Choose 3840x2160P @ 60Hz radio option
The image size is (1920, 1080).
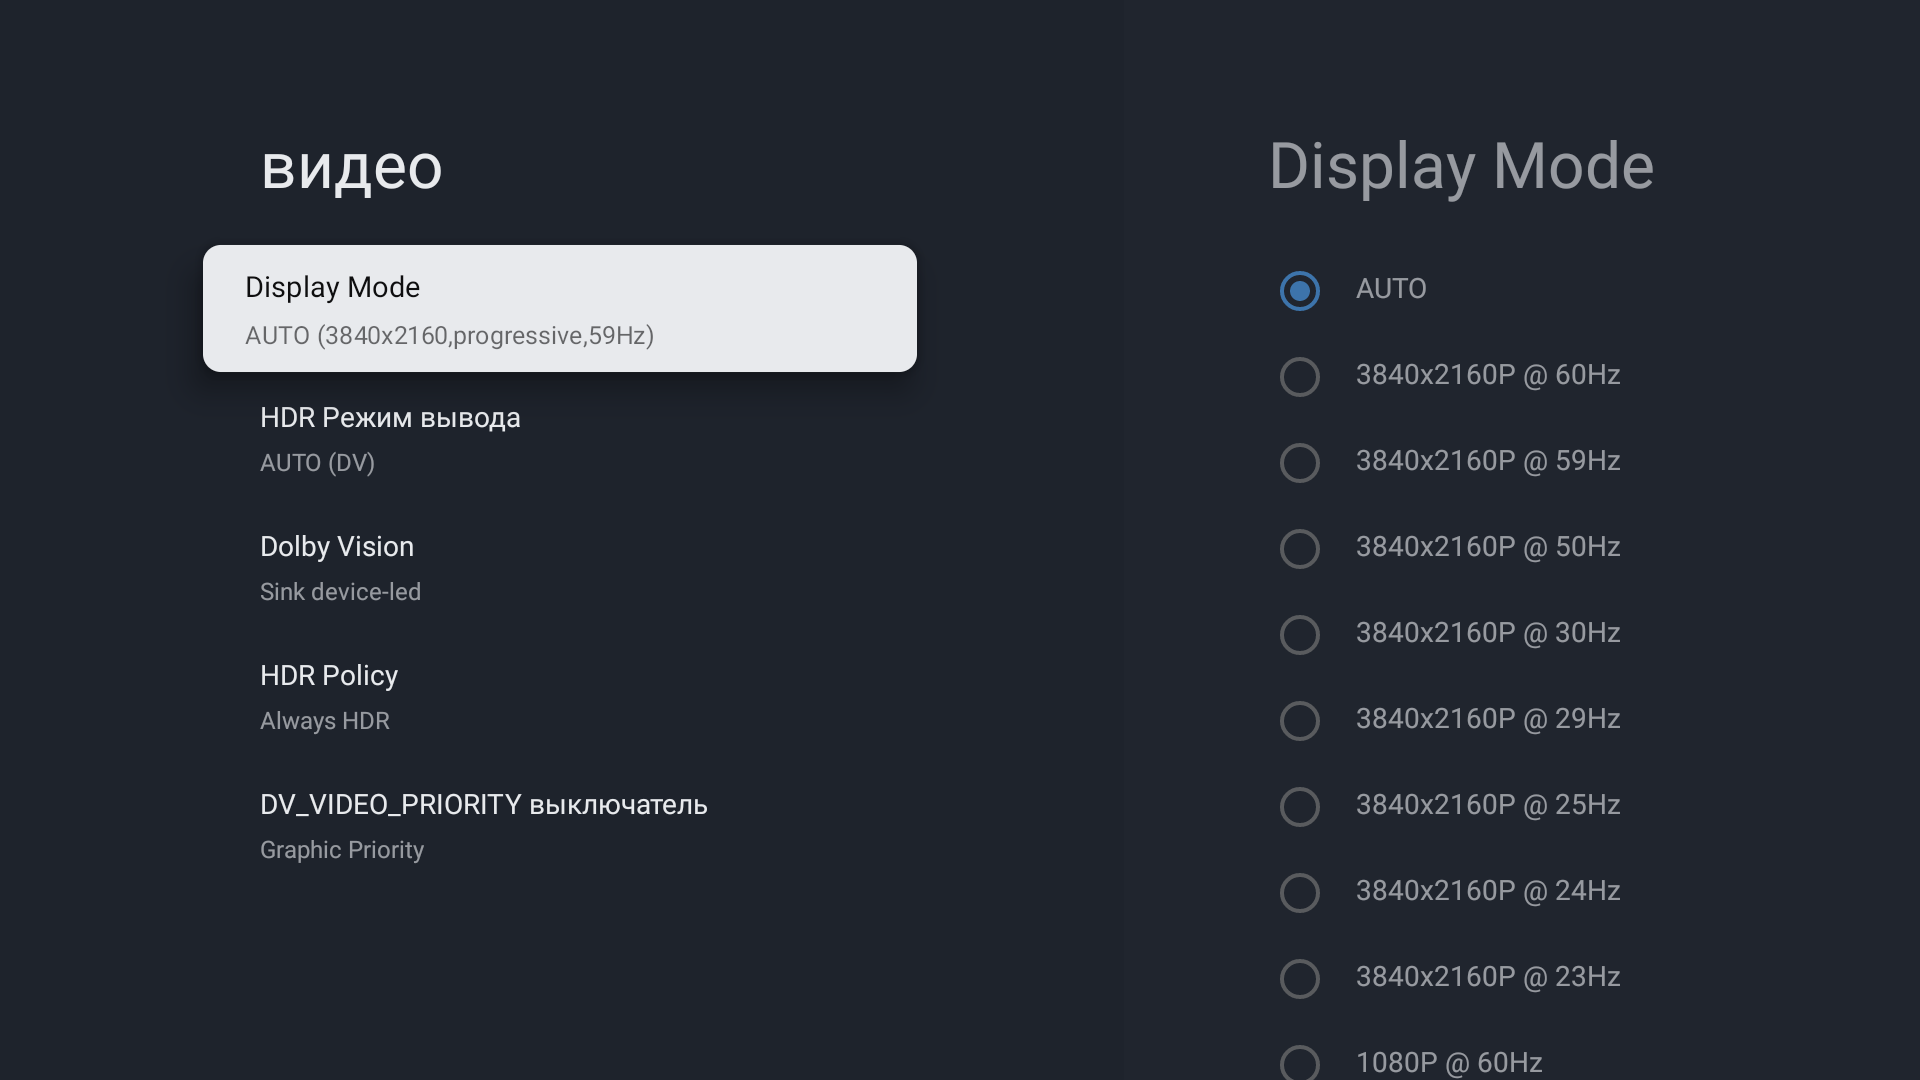click(1299, 377)
